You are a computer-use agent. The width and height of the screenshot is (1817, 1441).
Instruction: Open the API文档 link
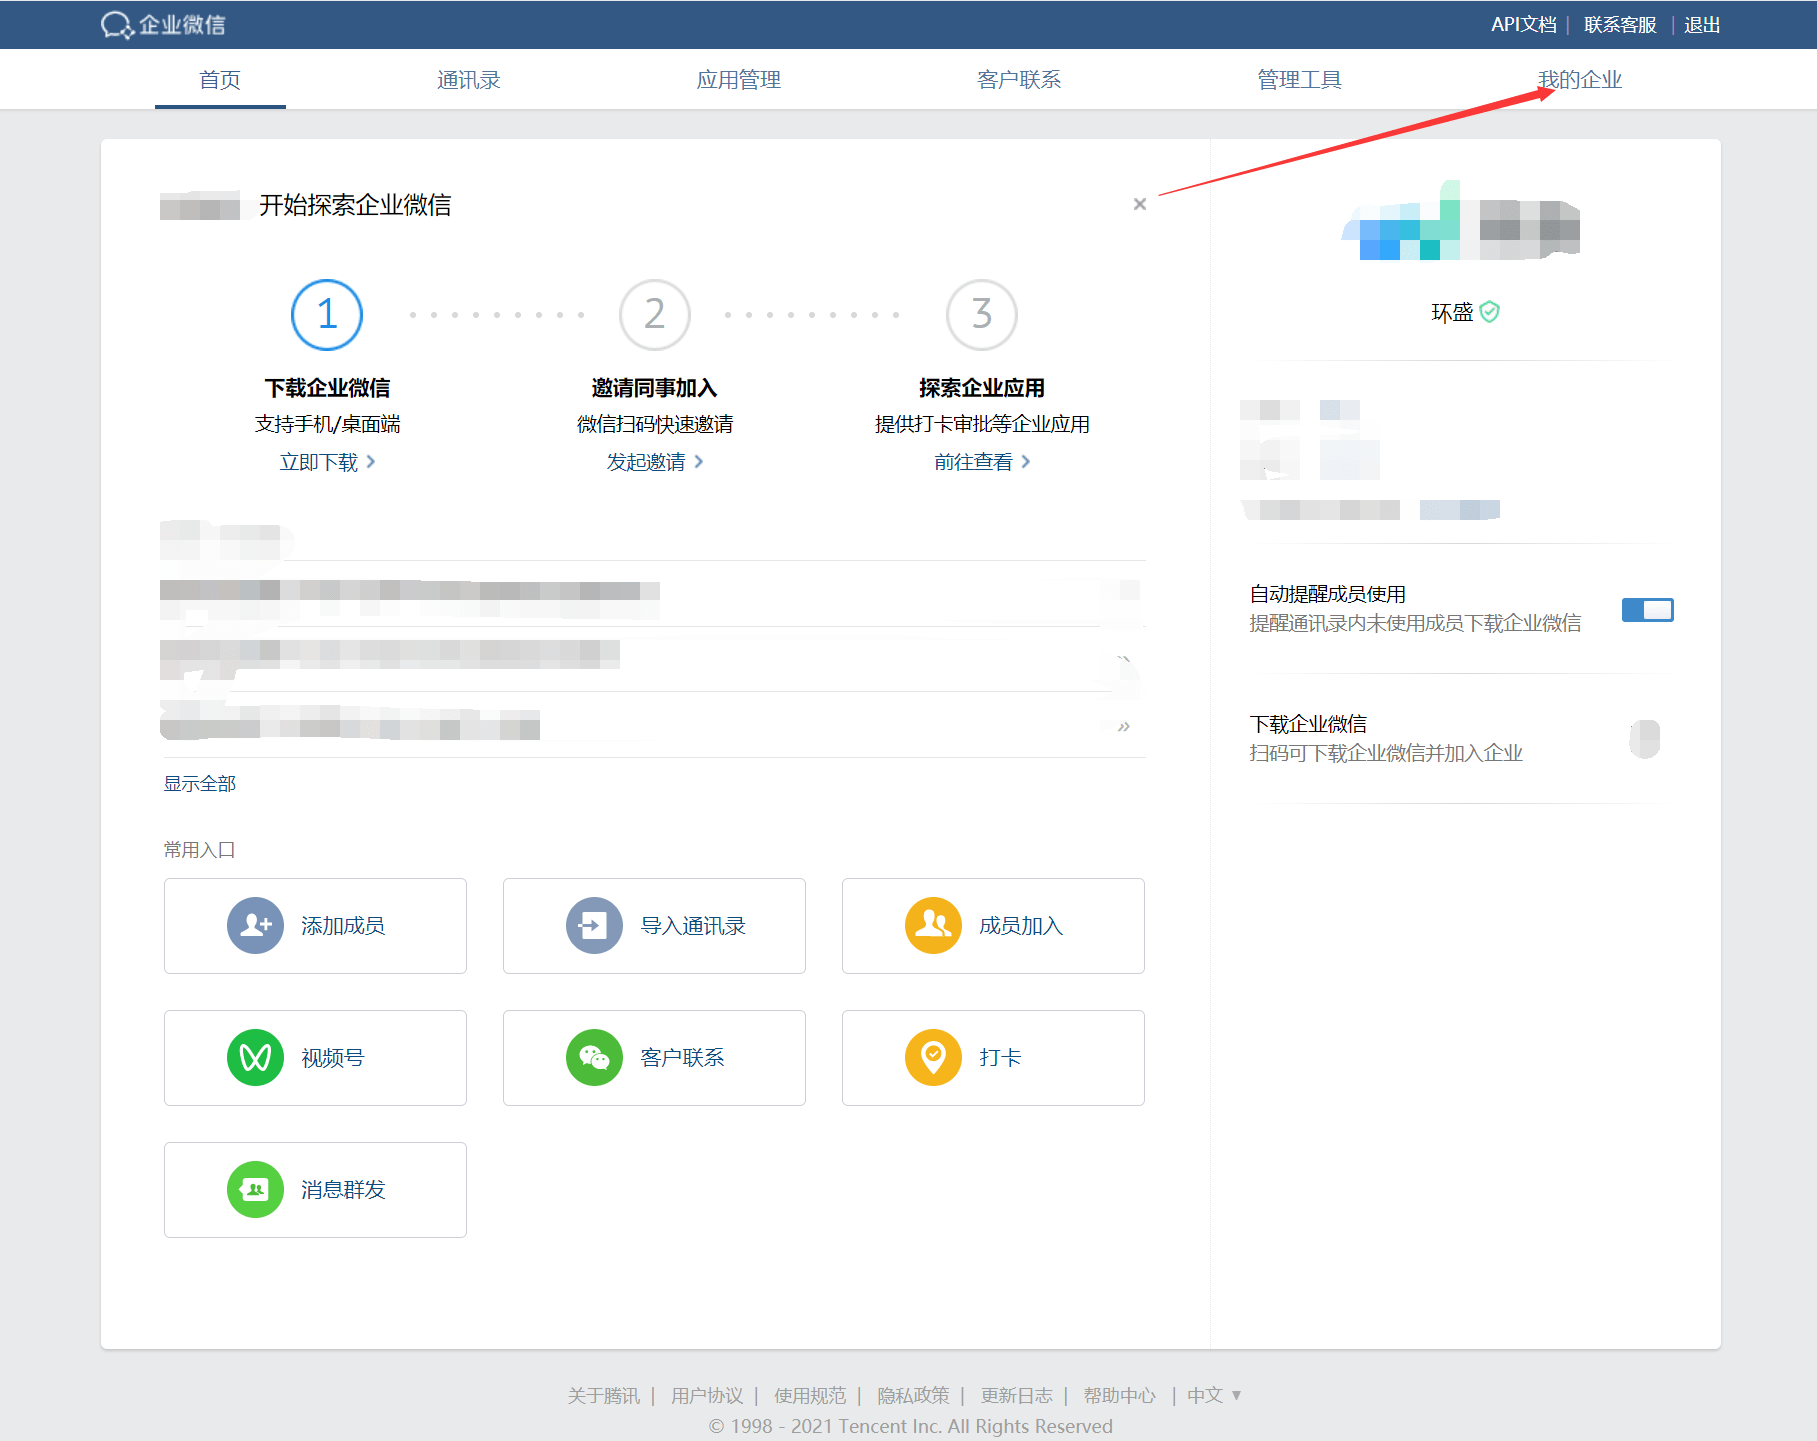[x=1524, y=25]
